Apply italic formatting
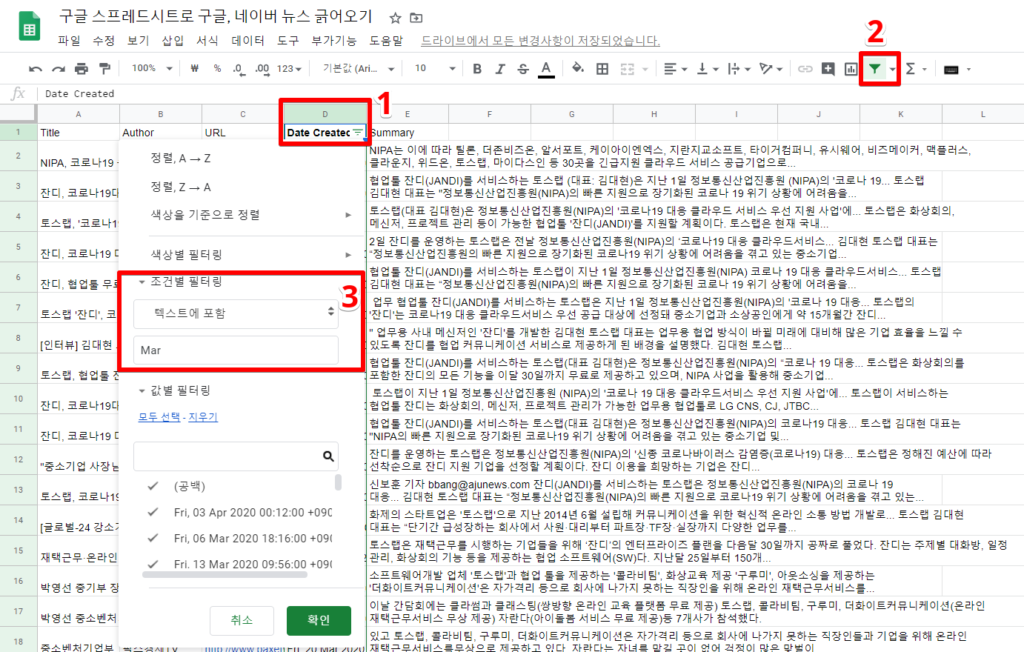1024x652 pixels. (500, 69)
